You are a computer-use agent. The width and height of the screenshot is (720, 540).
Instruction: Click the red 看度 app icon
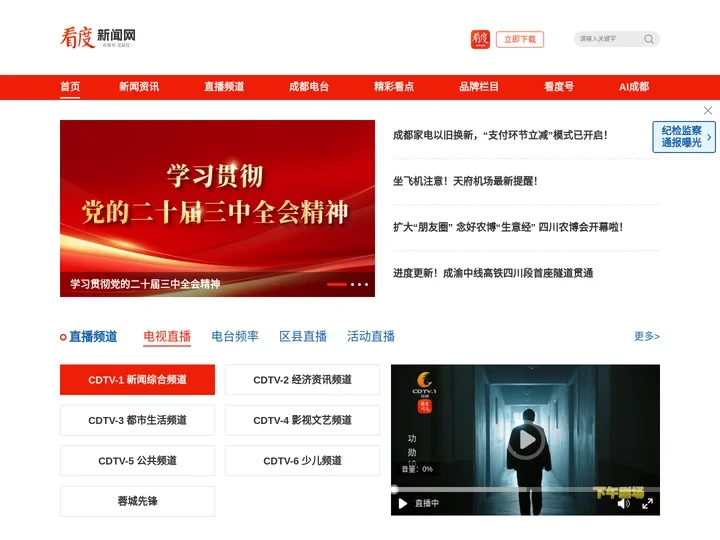tap(480, 39)
